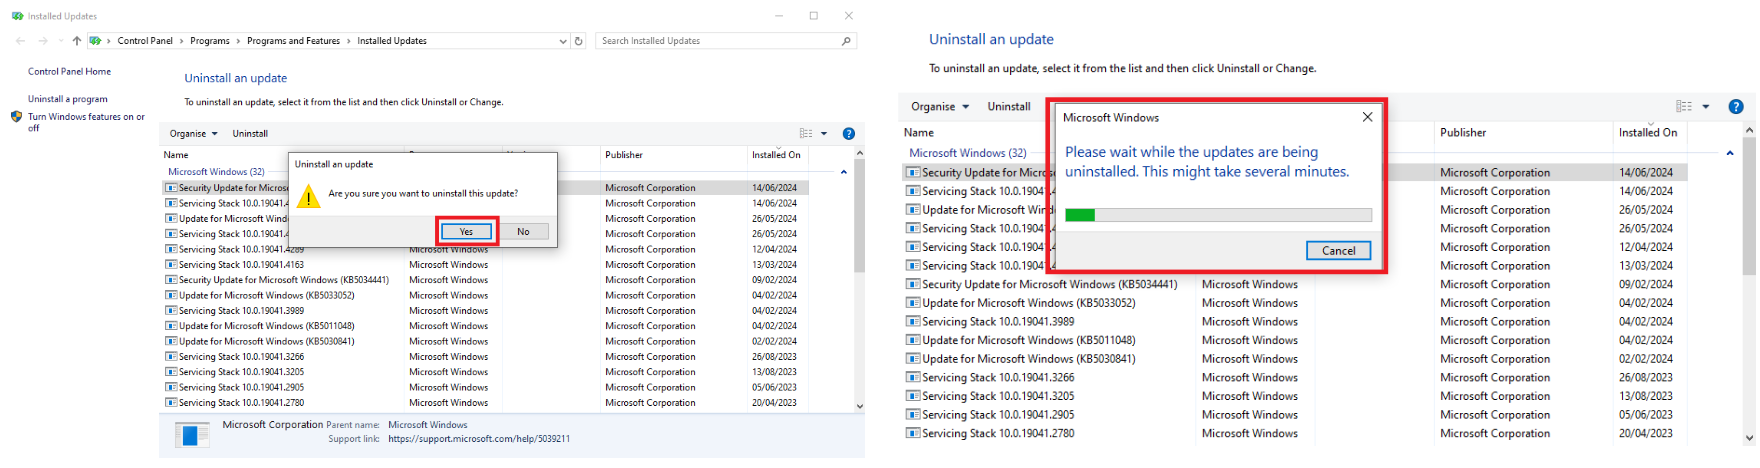
Task: Go back using the left window's back arrow
Action: (x=21, y=41)
